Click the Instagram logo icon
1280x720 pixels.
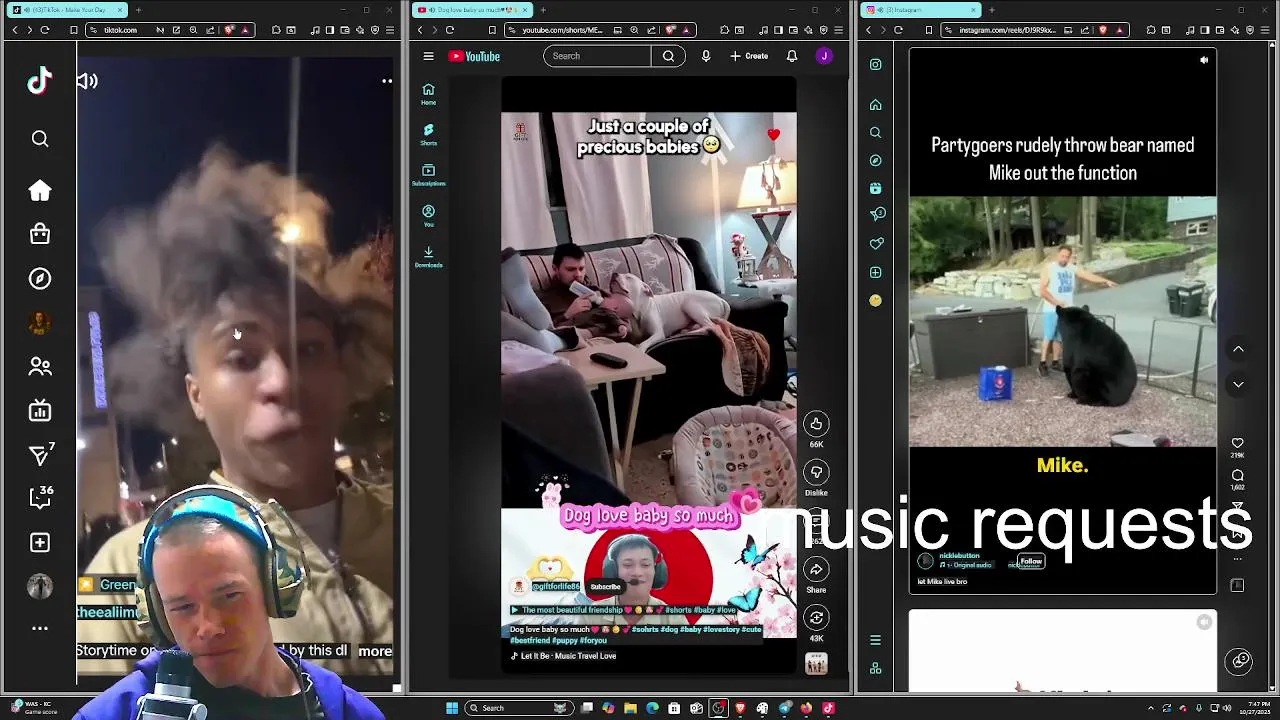point(876,65)
